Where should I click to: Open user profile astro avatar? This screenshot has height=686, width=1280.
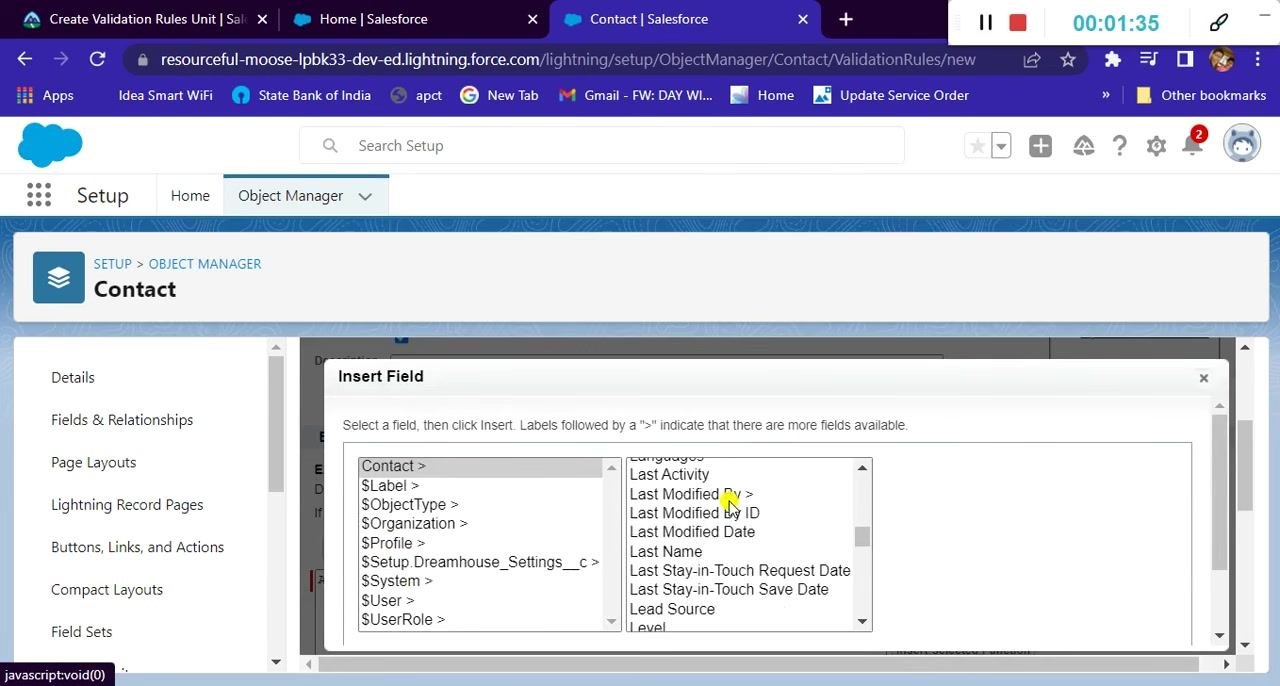[x=1242, y=145]
